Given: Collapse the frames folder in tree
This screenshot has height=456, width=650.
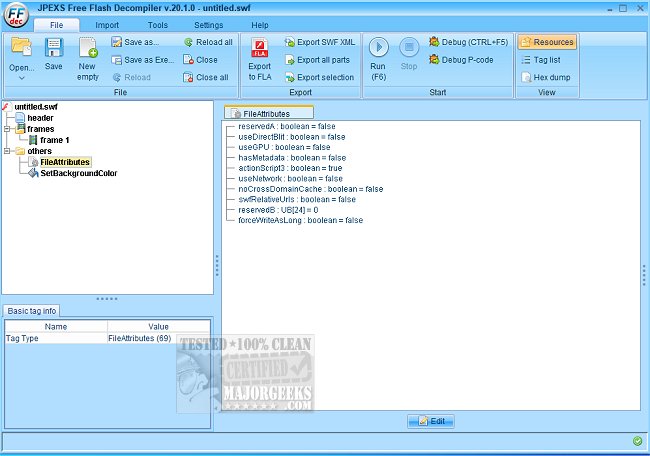Looking at the screenshot, I should 8,129.
